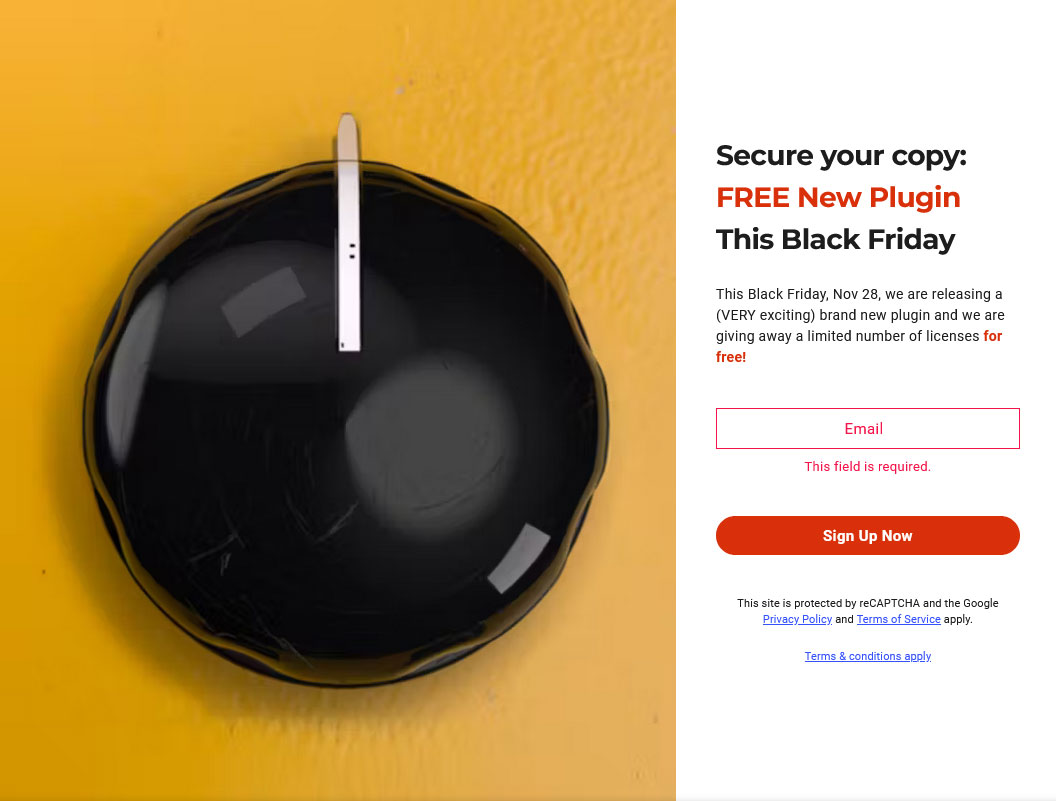Click the Black Friday description paragraph
The image size is (1056, 801).
click(858, 315)
